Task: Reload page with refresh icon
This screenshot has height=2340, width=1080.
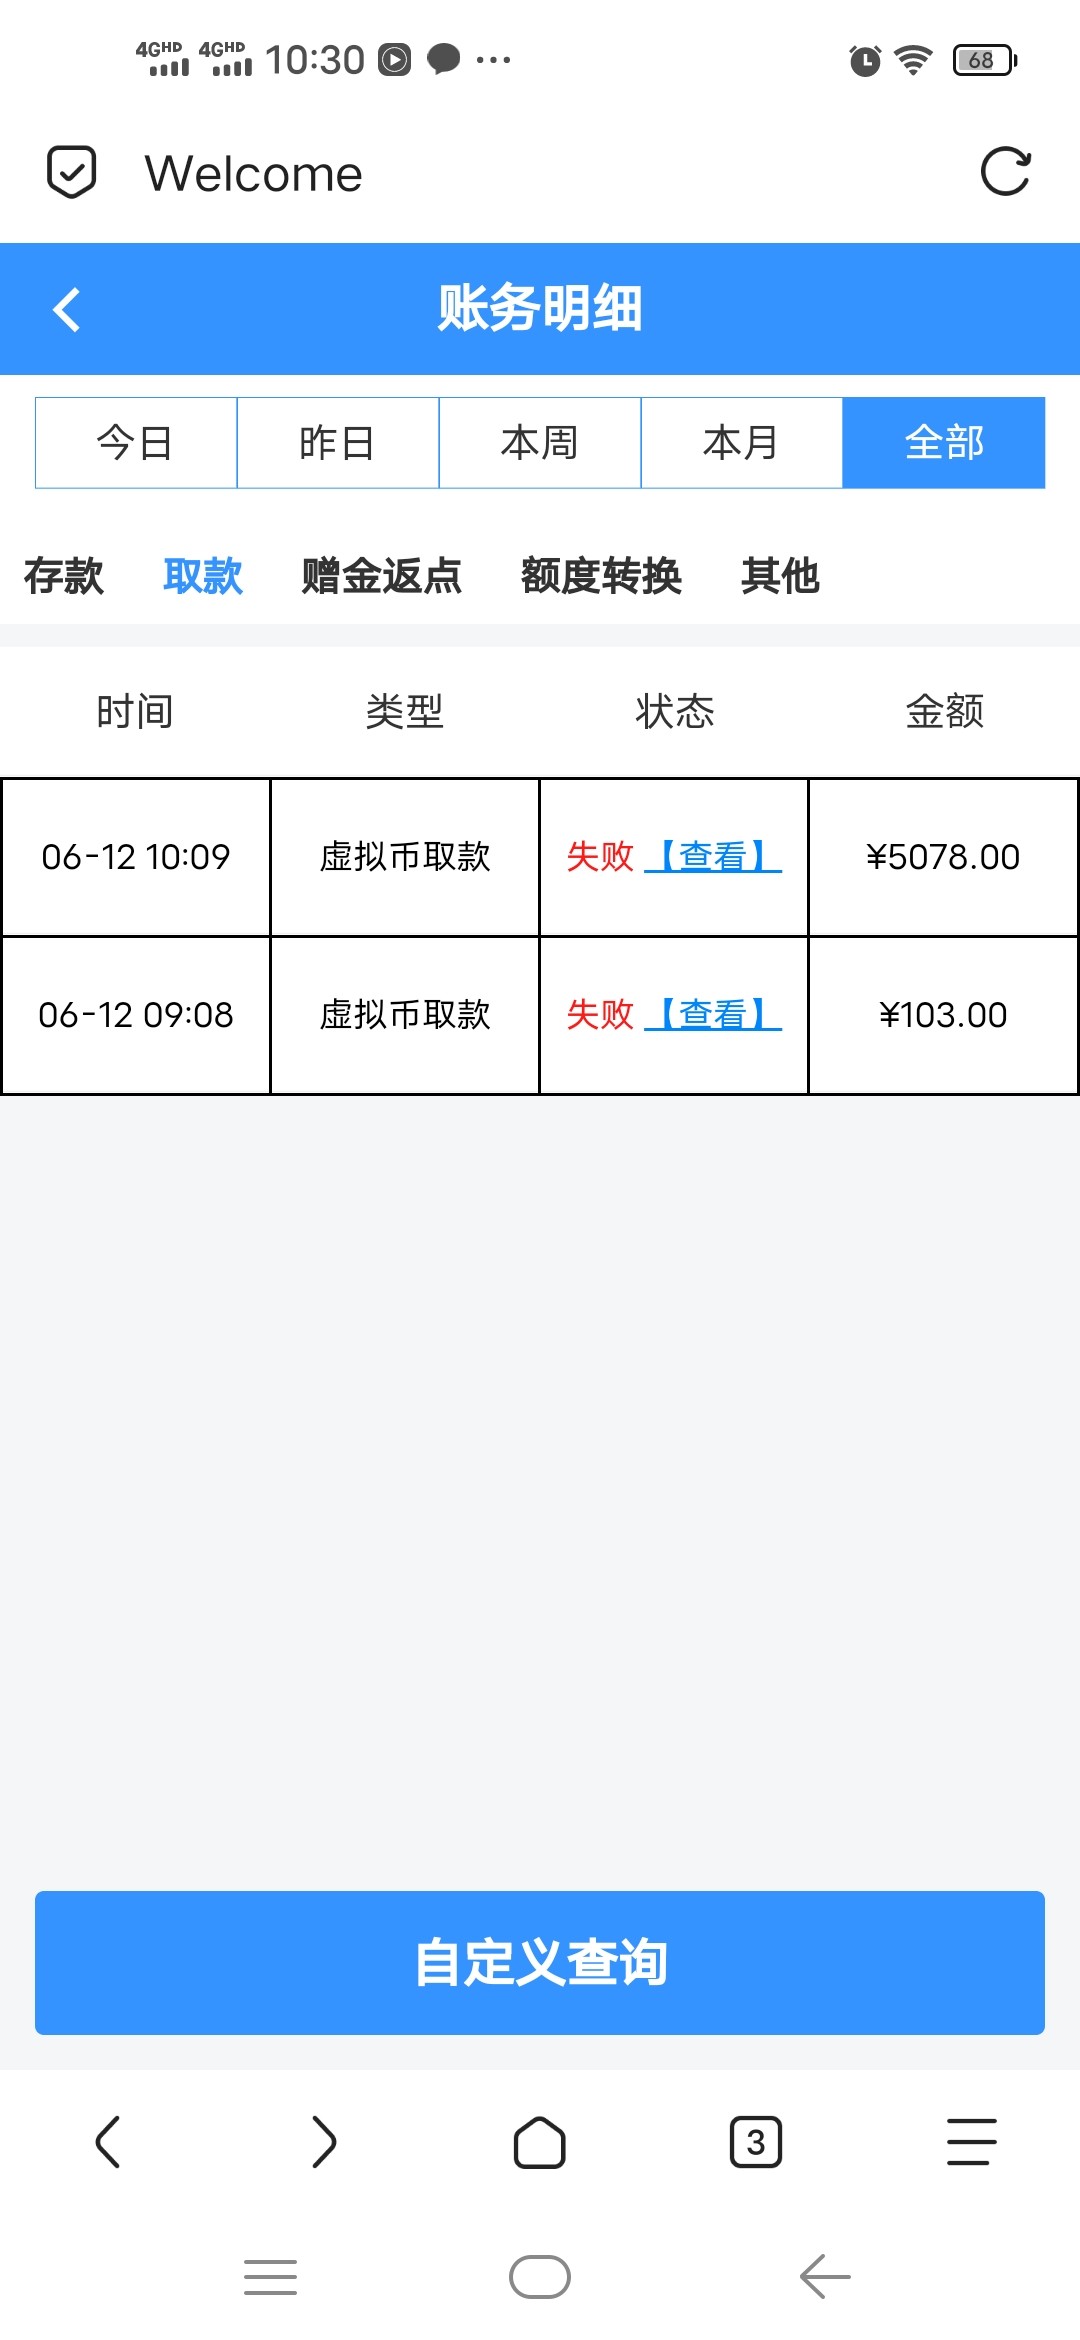Action: click(1005, 172)
